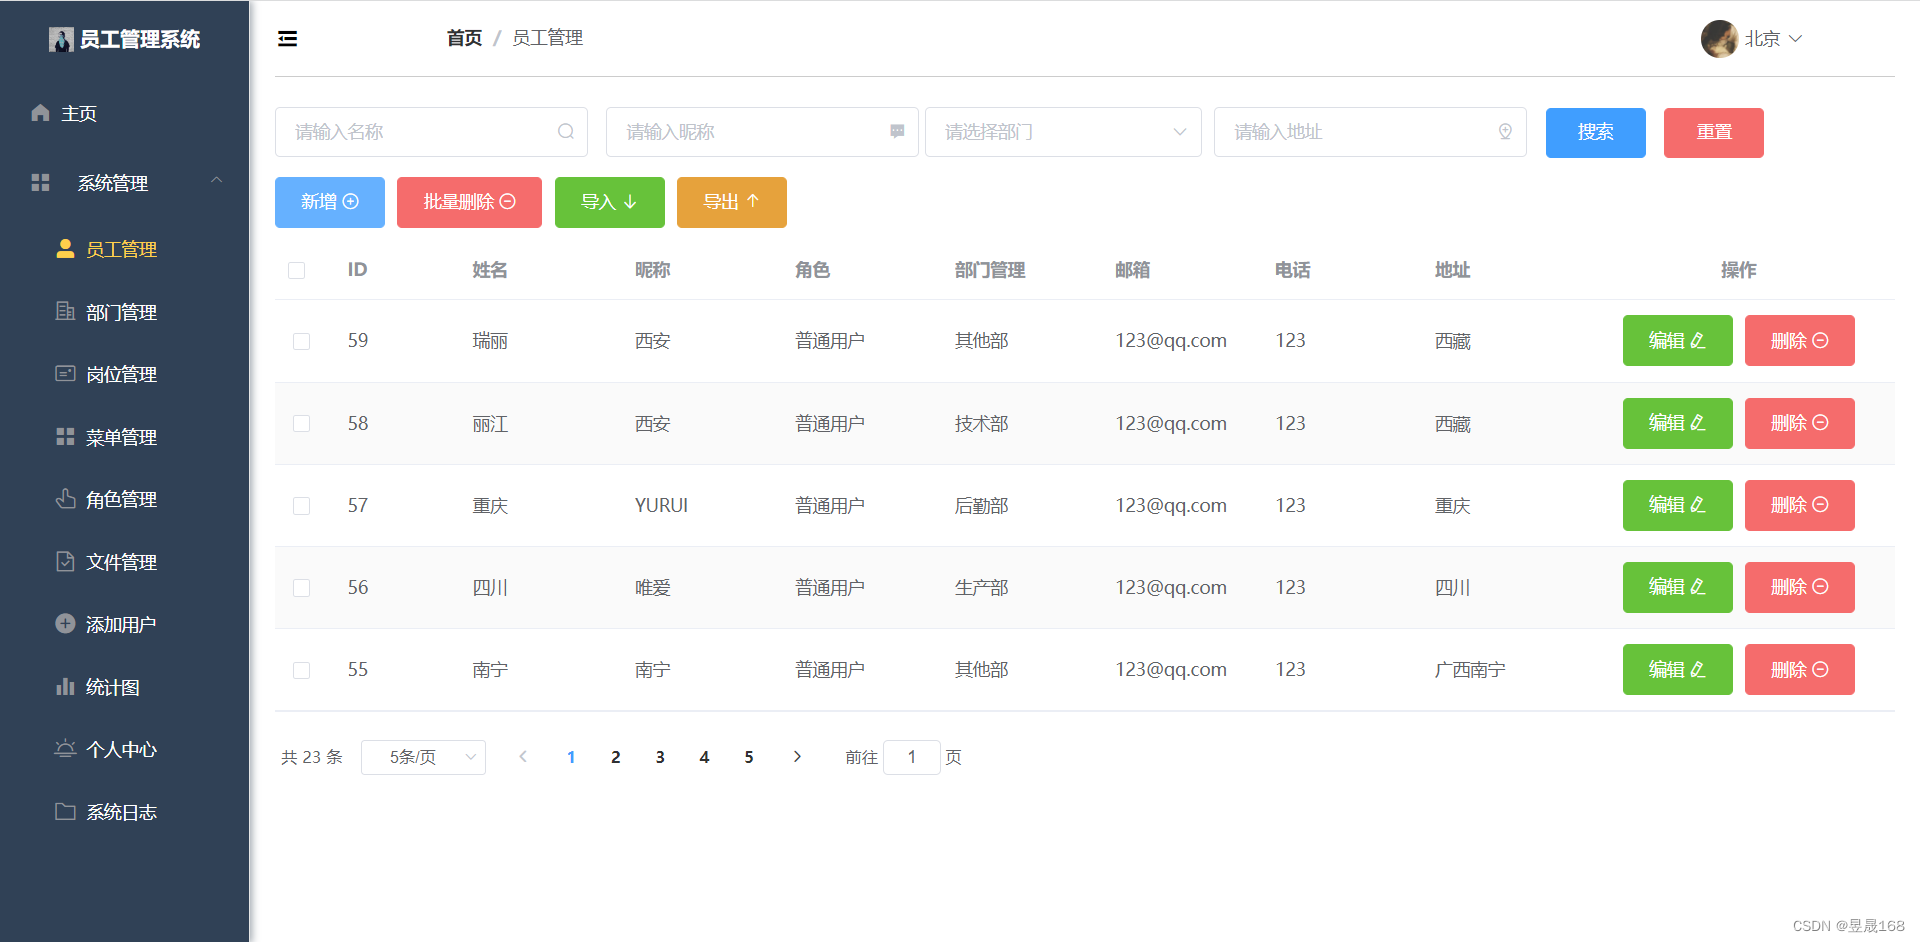This screenshot has height=942, width=1920.
Task: Click the card icon beside 岗位管理
Action: tap(65, 374)
